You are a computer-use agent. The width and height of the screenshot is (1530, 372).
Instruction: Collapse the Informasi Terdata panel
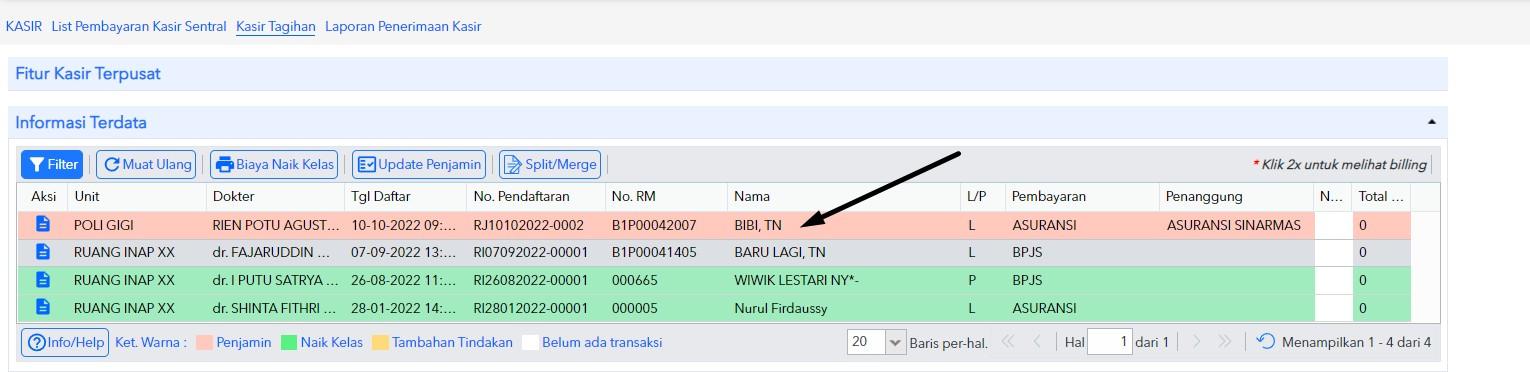[x=1431, y=122]
